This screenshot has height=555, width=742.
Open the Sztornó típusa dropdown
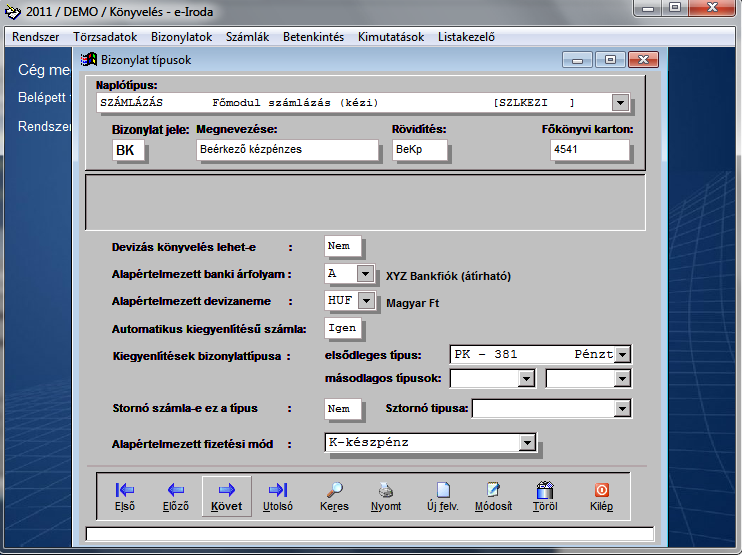pos(623,408)
